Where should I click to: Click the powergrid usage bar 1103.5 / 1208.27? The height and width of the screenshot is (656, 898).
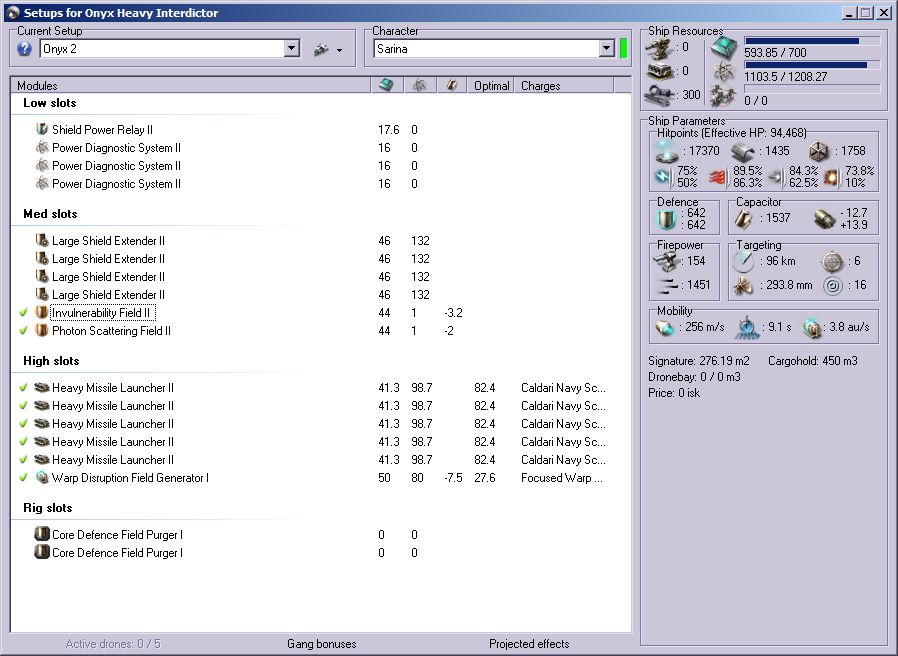(812, 65)
